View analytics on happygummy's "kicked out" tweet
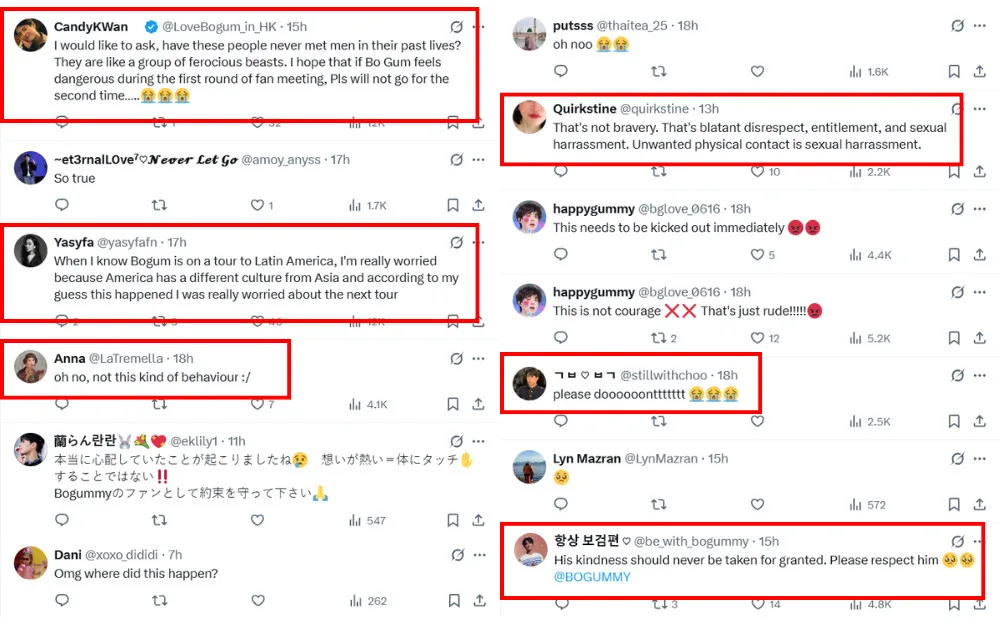The image size is (1000, 623). coord(856,255)
